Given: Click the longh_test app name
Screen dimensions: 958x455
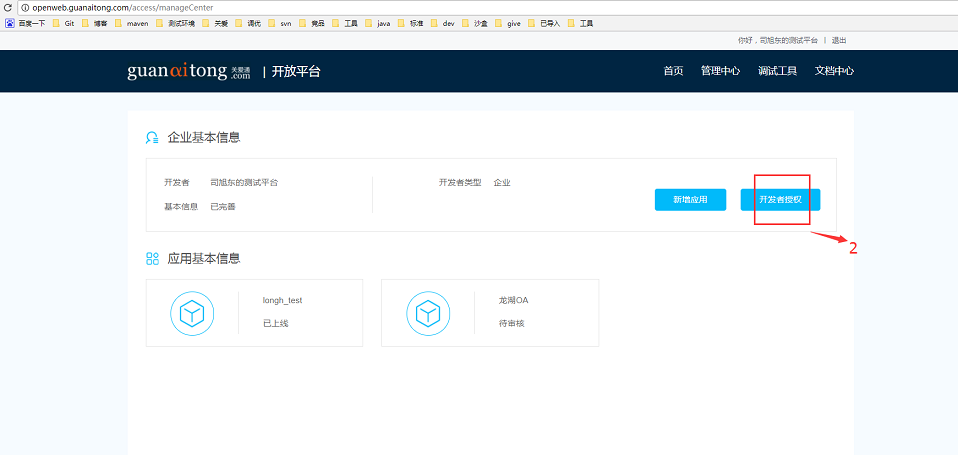Looking at the screenshot, I should coord(282,300).
